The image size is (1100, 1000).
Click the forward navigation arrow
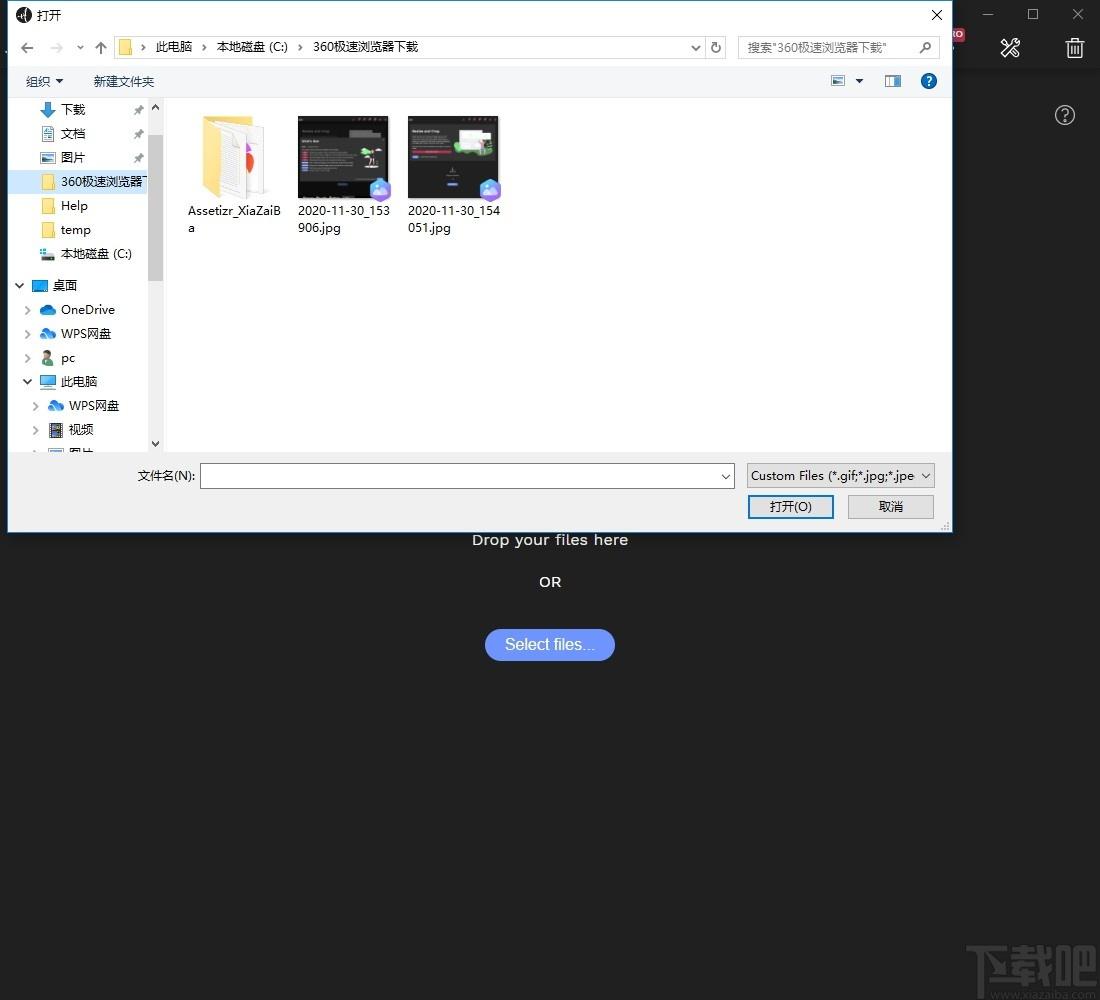[x=56, y=48]
